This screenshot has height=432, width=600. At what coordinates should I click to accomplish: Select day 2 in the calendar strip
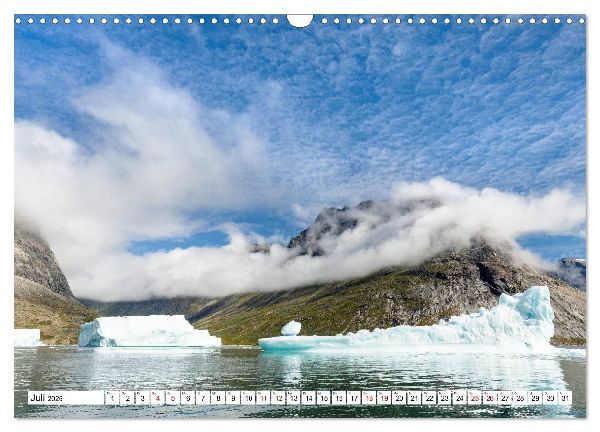point(127,398)
